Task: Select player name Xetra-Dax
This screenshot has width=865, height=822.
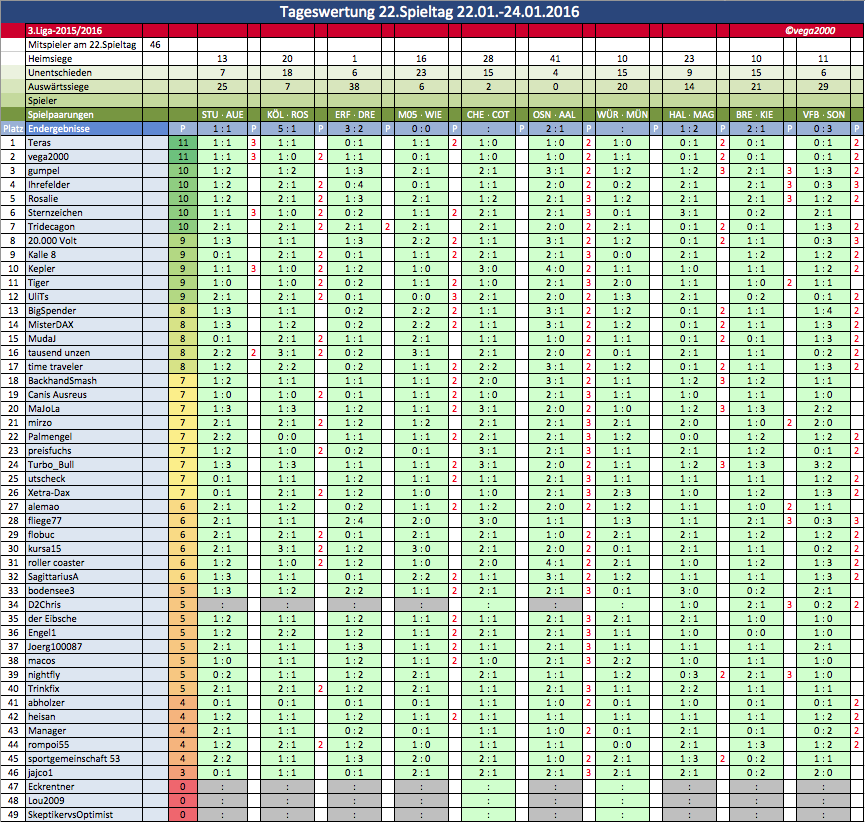Action: (49, 493)
